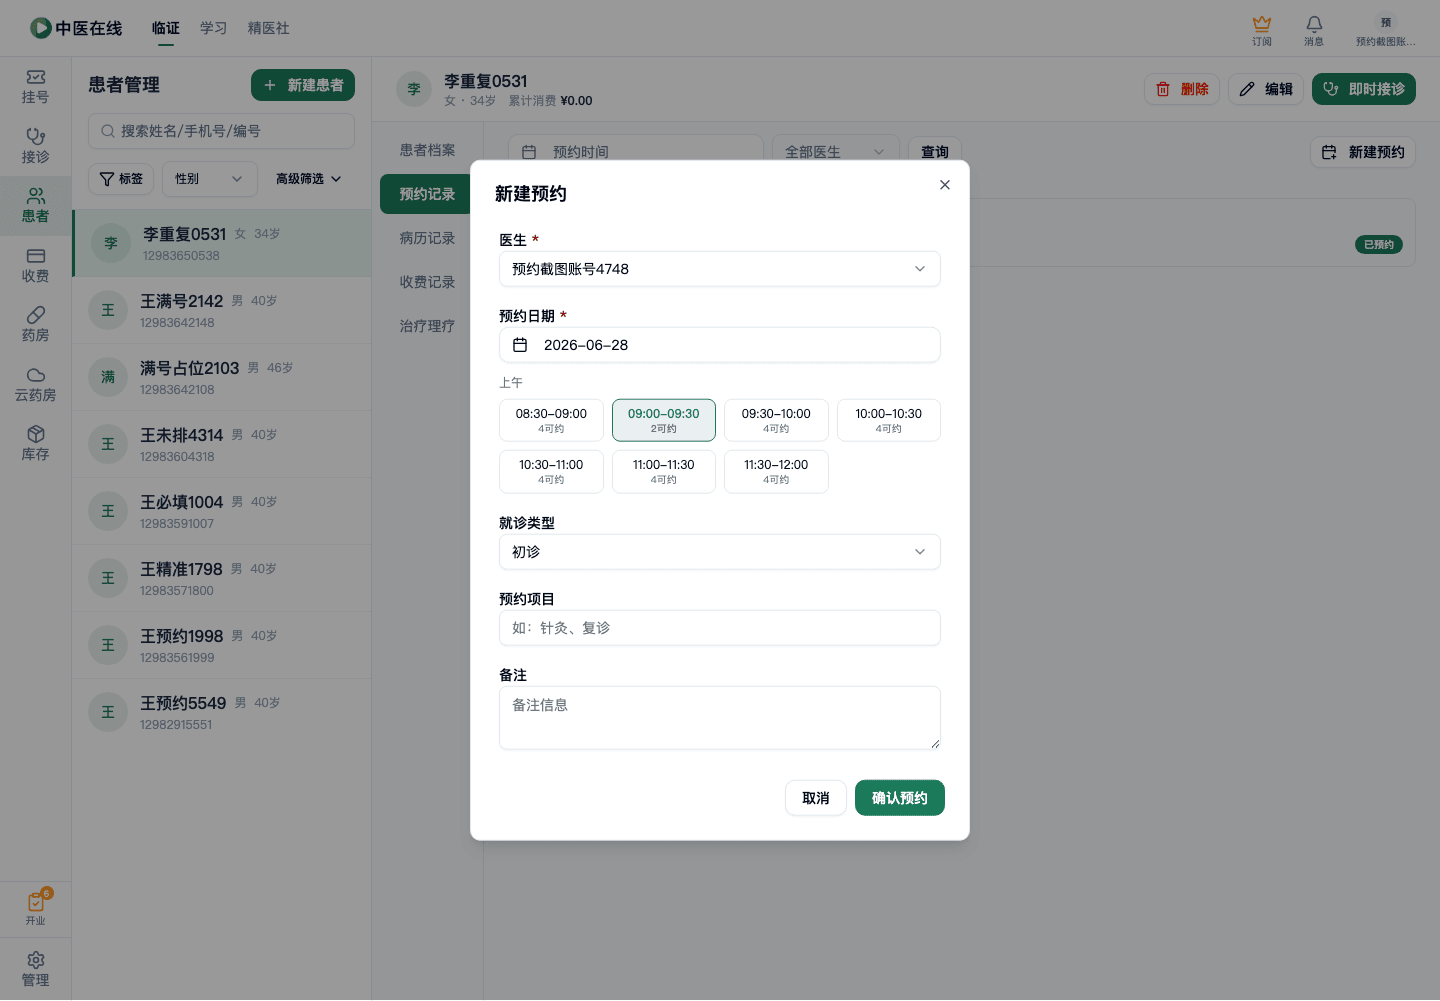
Task: Click the 确认预约 confirm button
Action: click(x=900, y=798)
